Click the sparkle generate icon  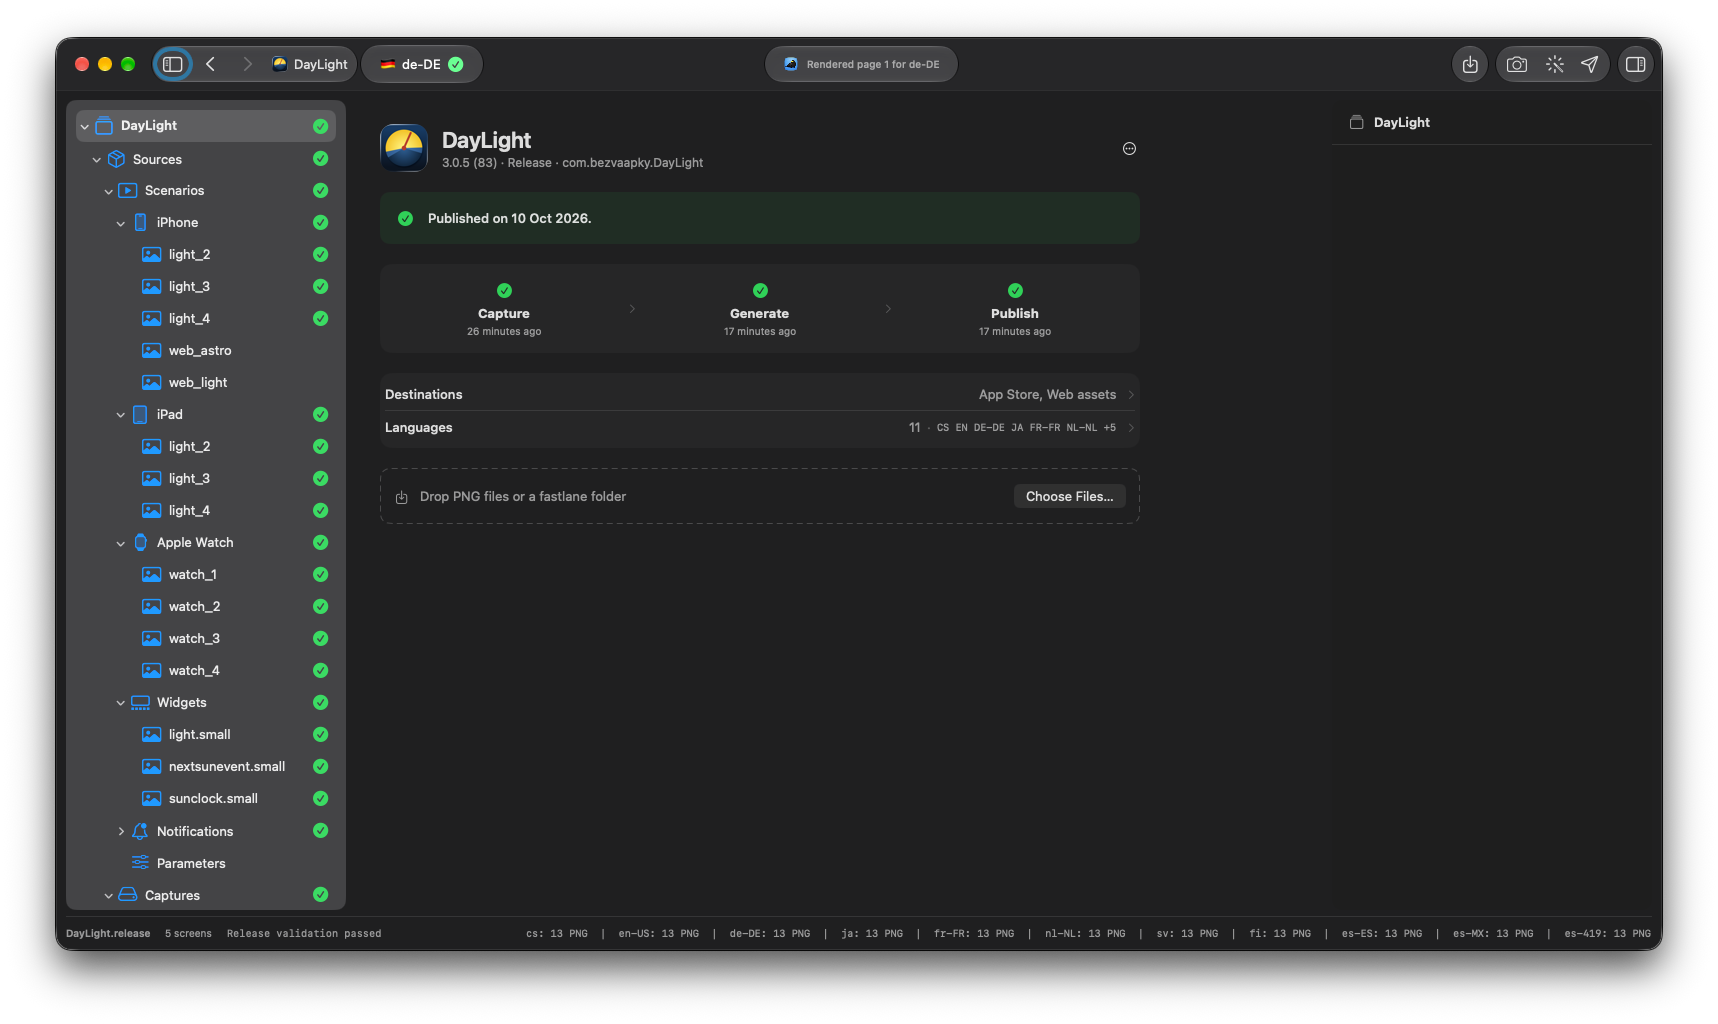[1554, 64]
